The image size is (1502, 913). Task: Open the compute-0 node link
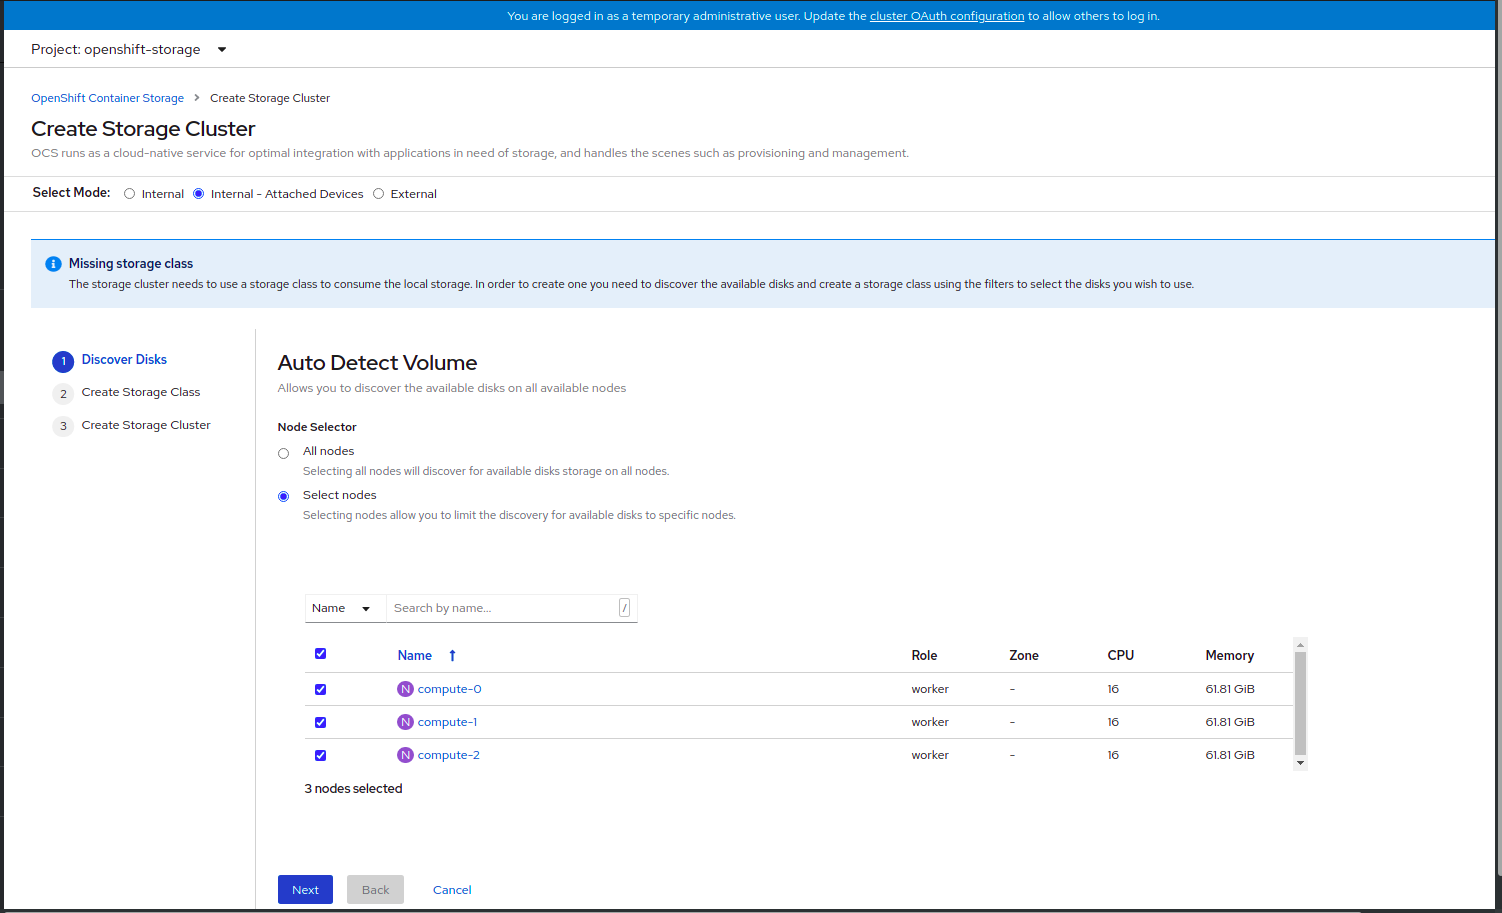pos(449,689)
